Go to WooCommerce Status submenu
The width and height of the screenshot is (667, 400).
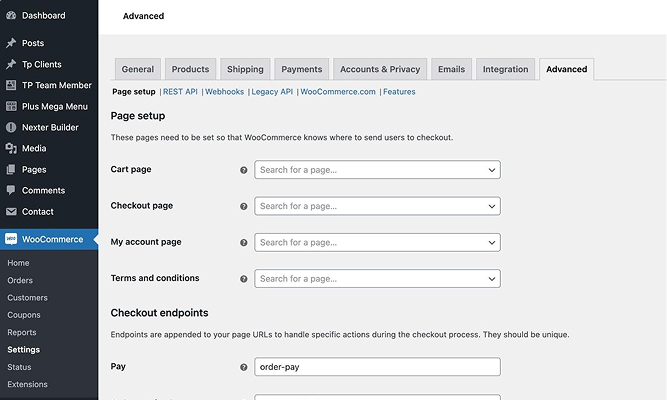(x=19, y=367)
